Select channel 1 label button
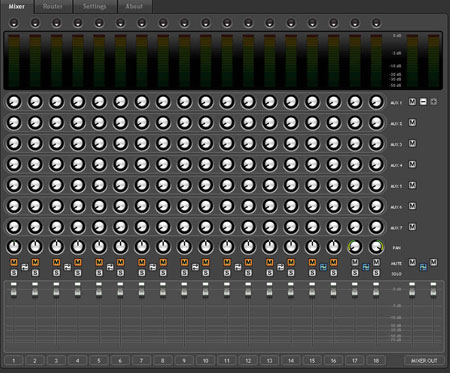 click(x=14, y=361)
